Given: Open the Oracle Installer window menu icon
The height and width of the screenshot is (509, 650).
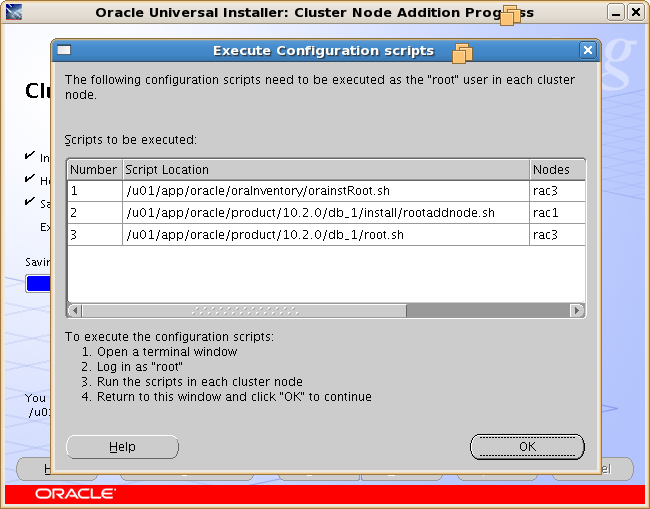Looking at the screenshot, I should pyautogui.click(x=14, y=12).
